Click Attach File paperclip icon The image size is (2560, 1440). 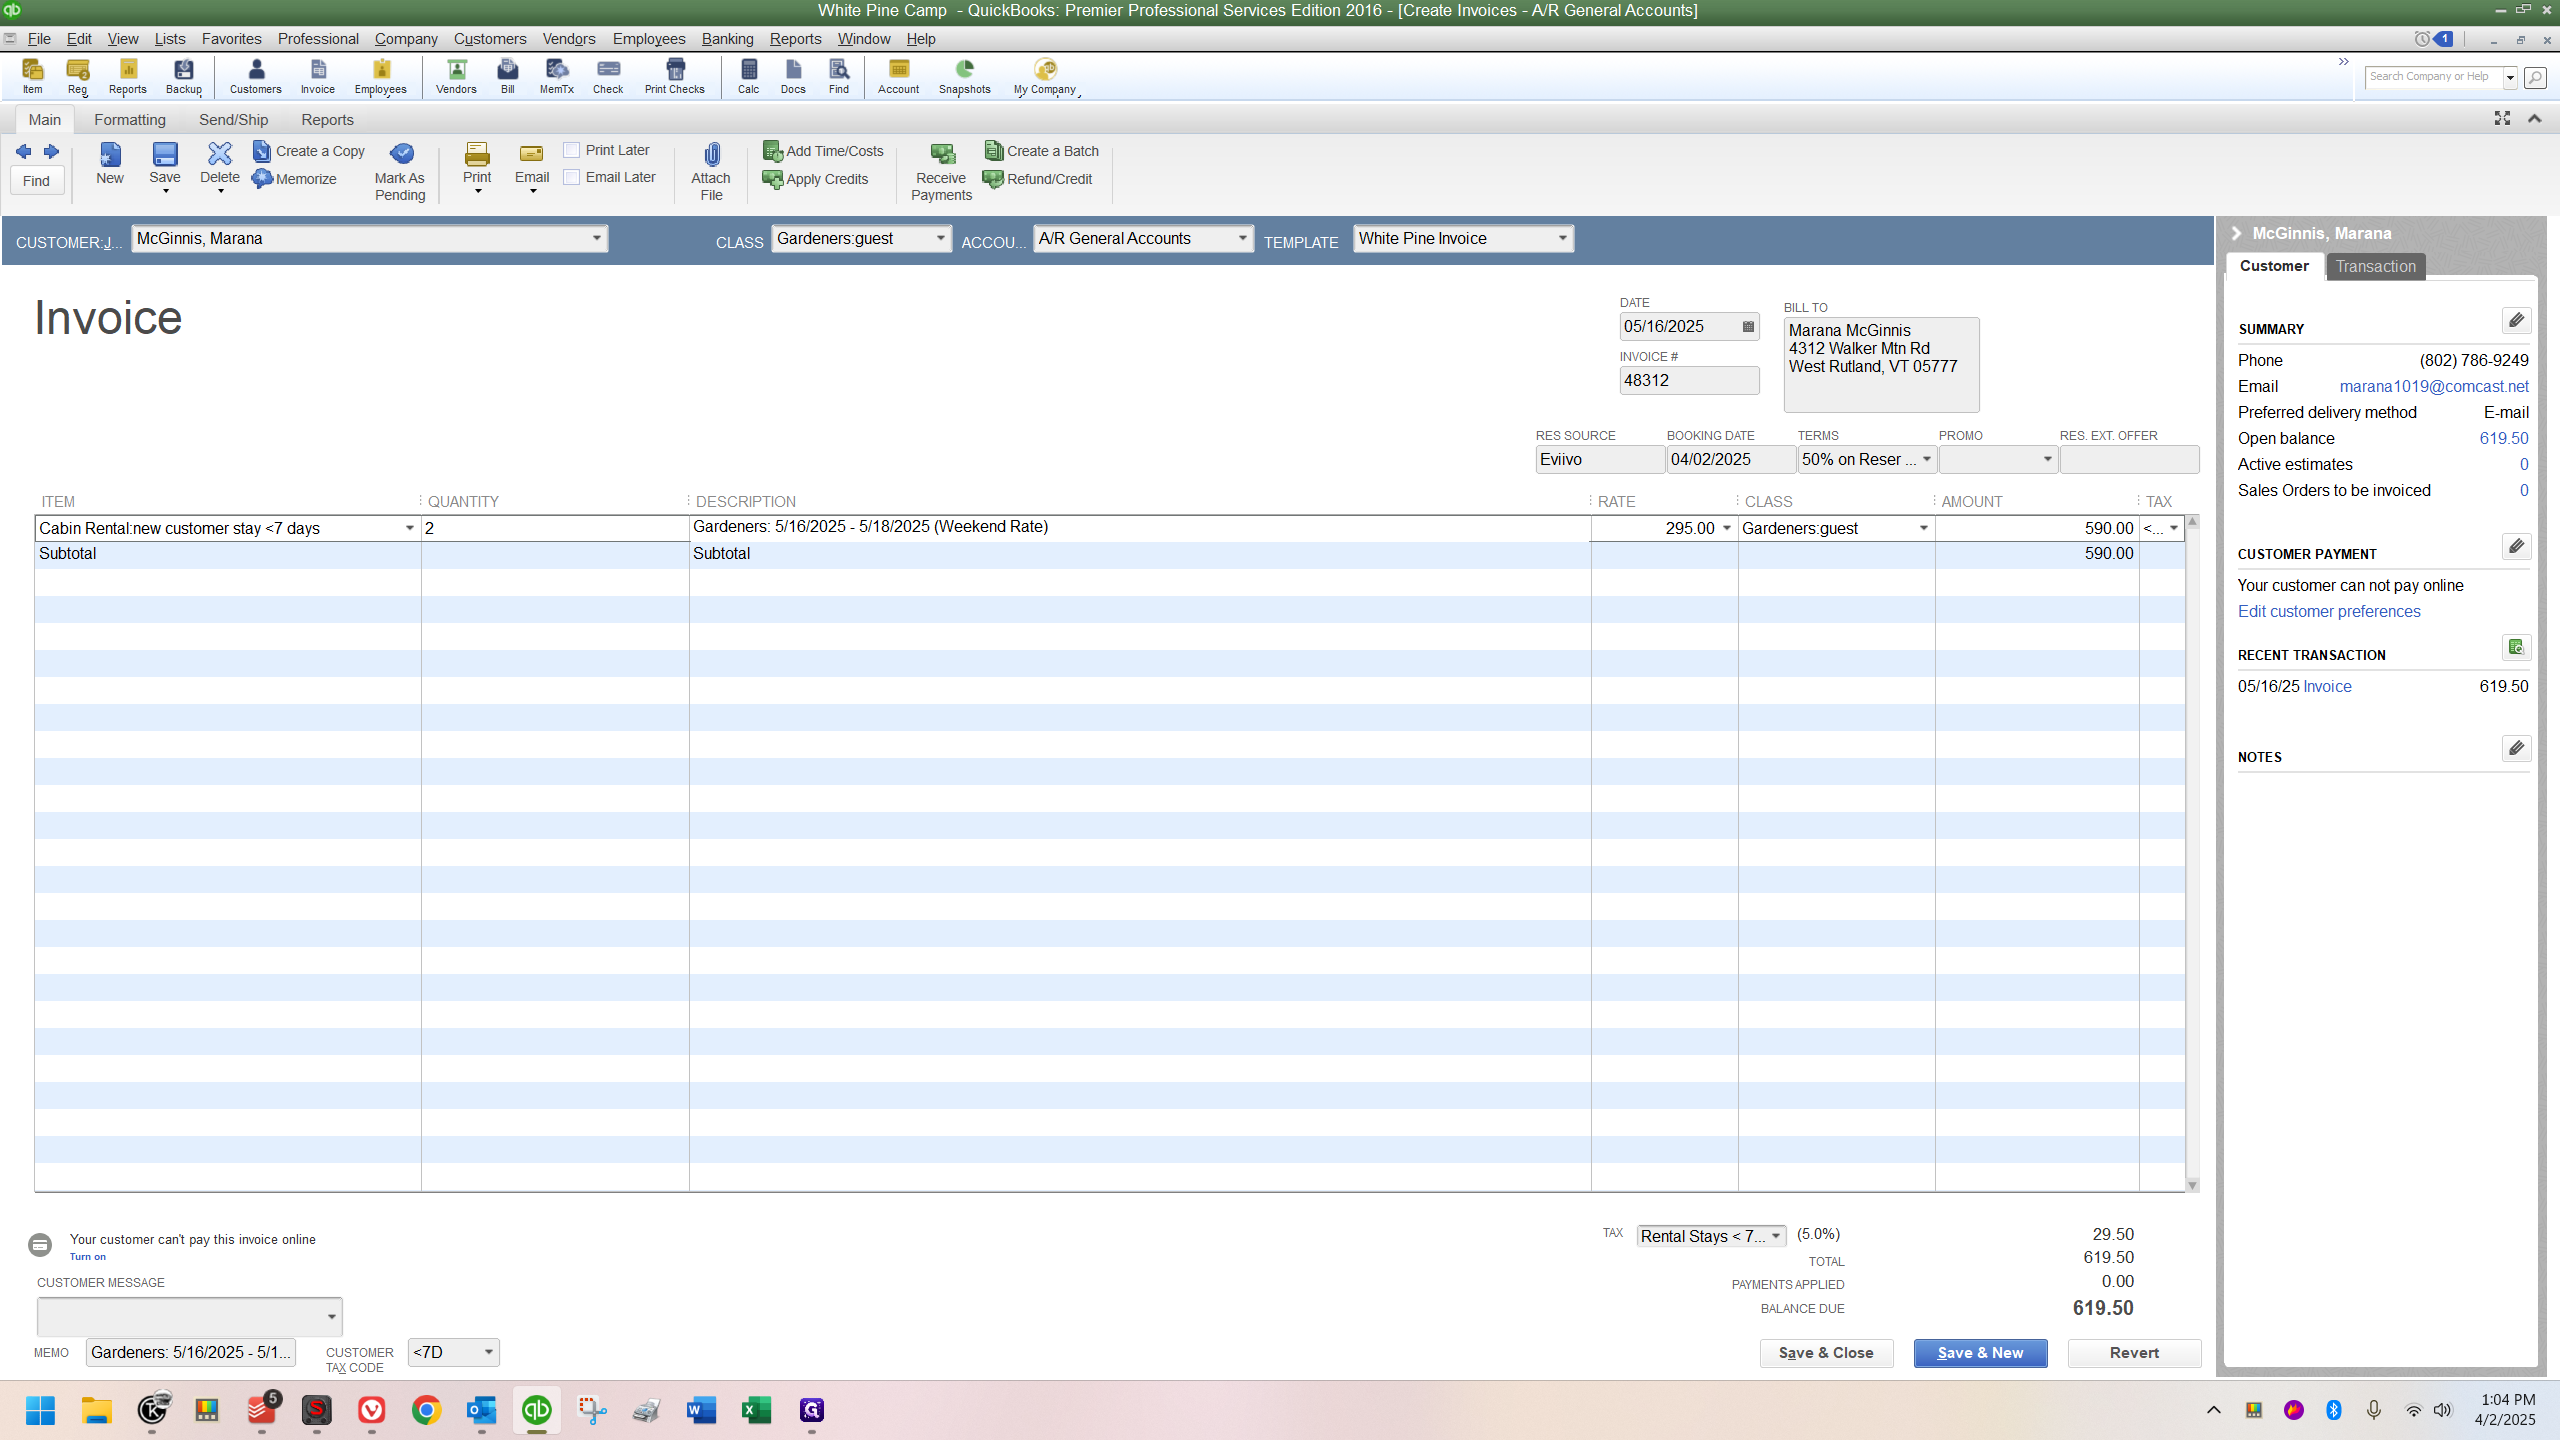(x=711, y=172)
